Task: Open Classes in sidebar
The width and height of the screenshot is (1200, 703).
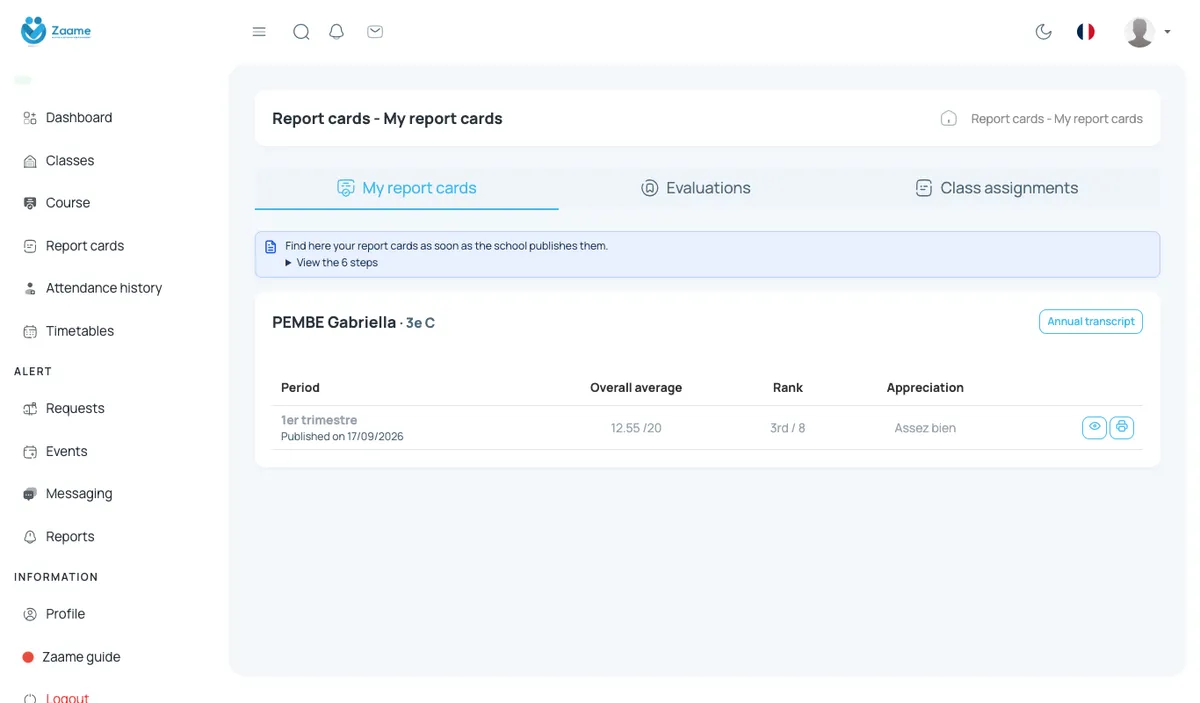Action: (x=59, y=161)
